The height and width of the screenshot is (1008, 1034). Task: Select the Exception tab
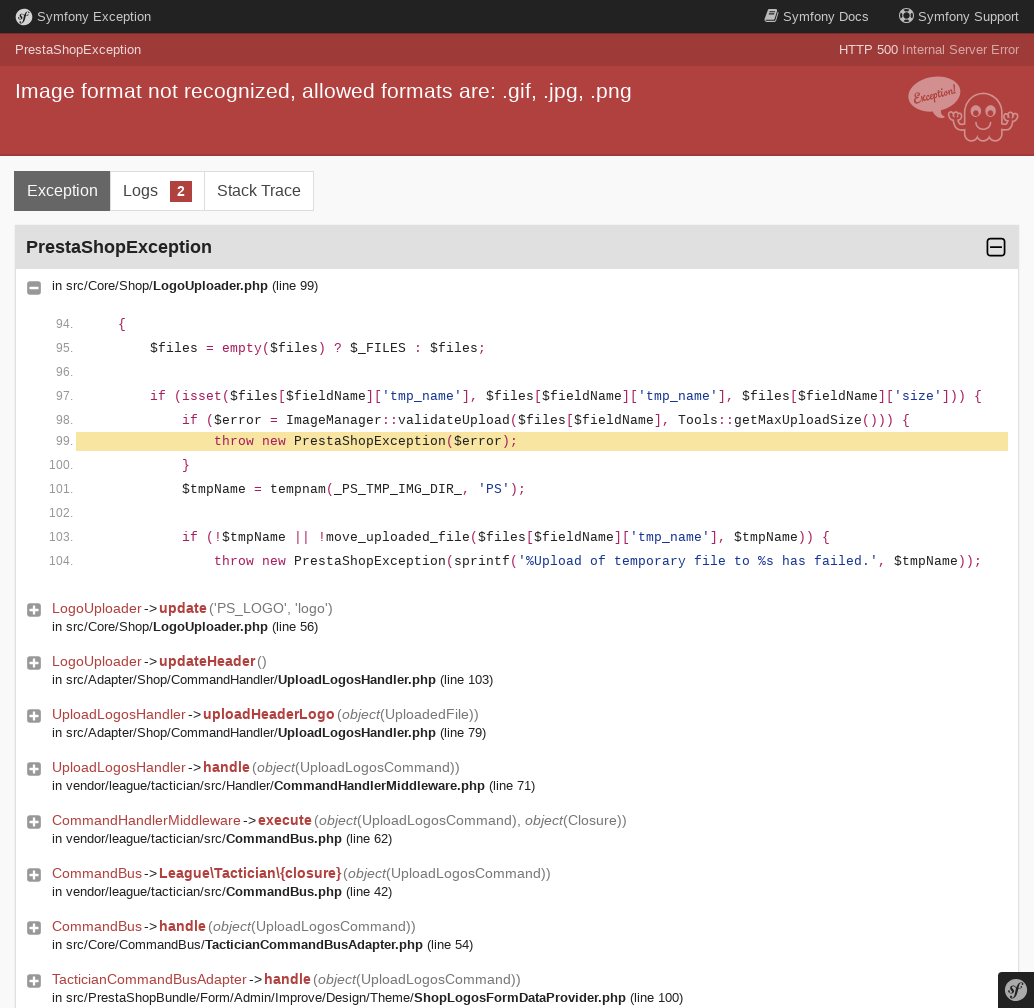pos(62,191)
